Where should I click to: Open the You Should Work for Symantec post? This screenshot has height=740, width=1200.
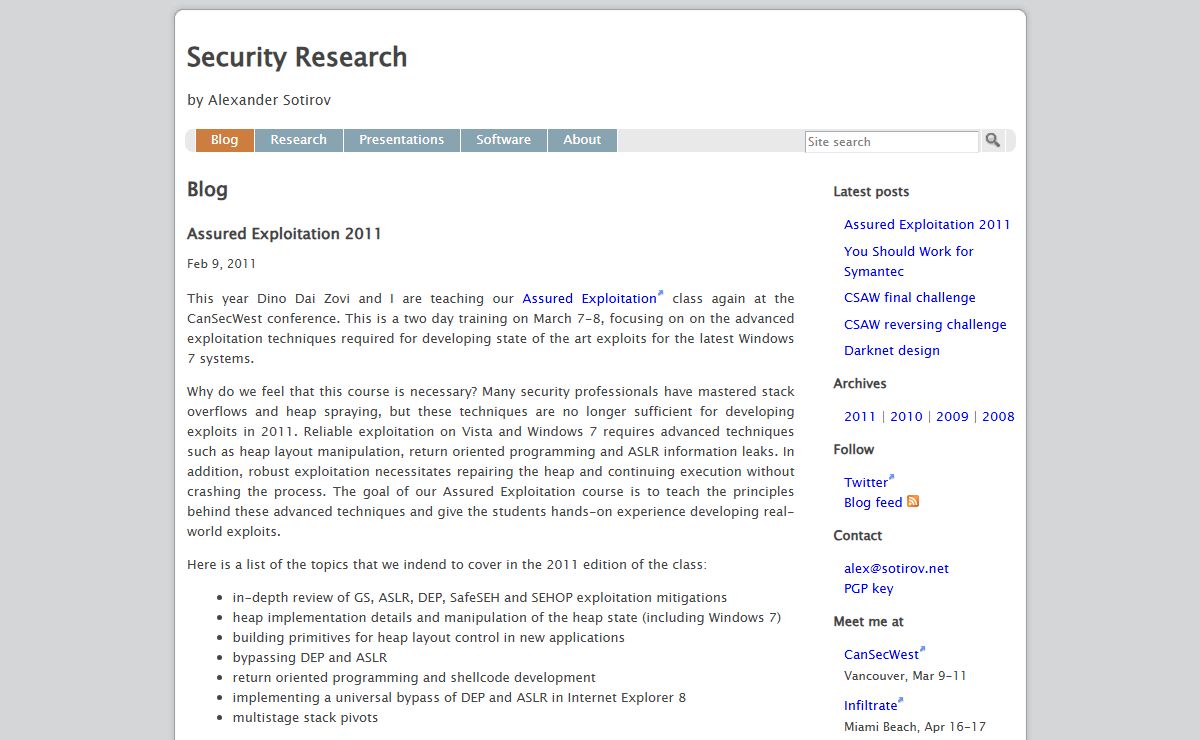click(x=909, y=261)
